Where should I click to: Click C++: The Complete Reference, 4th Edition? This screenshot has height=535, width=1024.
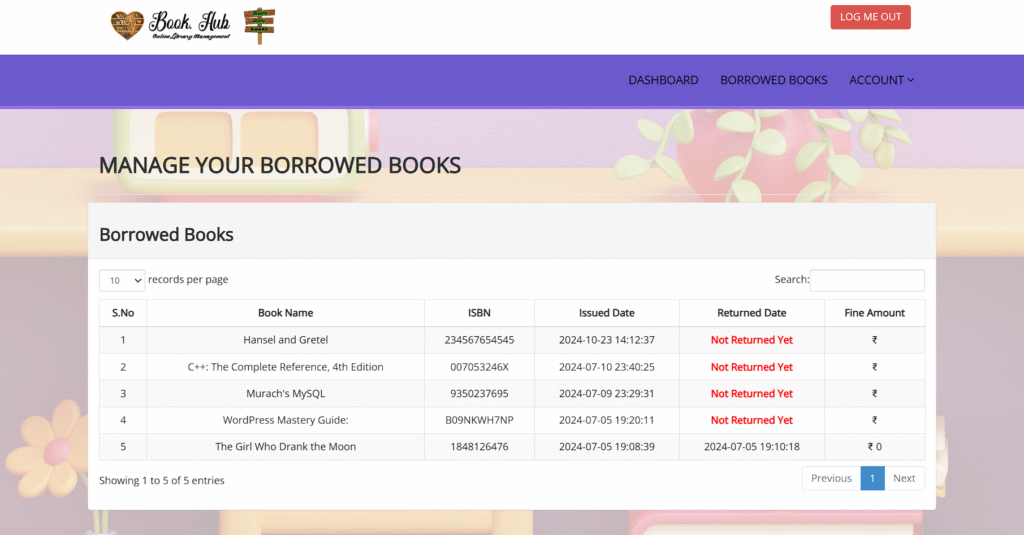click(x=285, y=366)
